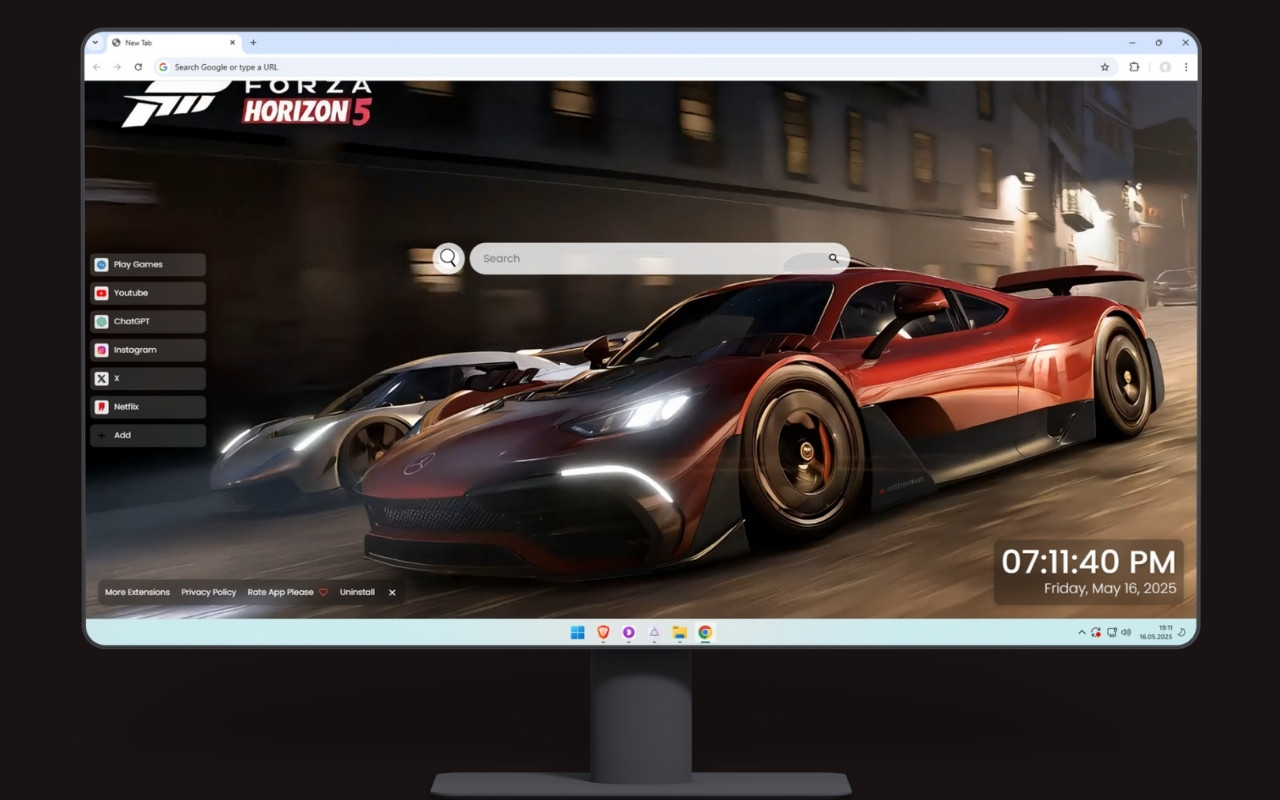The image size is (1280, 800).
Task: Click the 07:11:40 PM clock widget
Action: click(x=1088, y=561)
